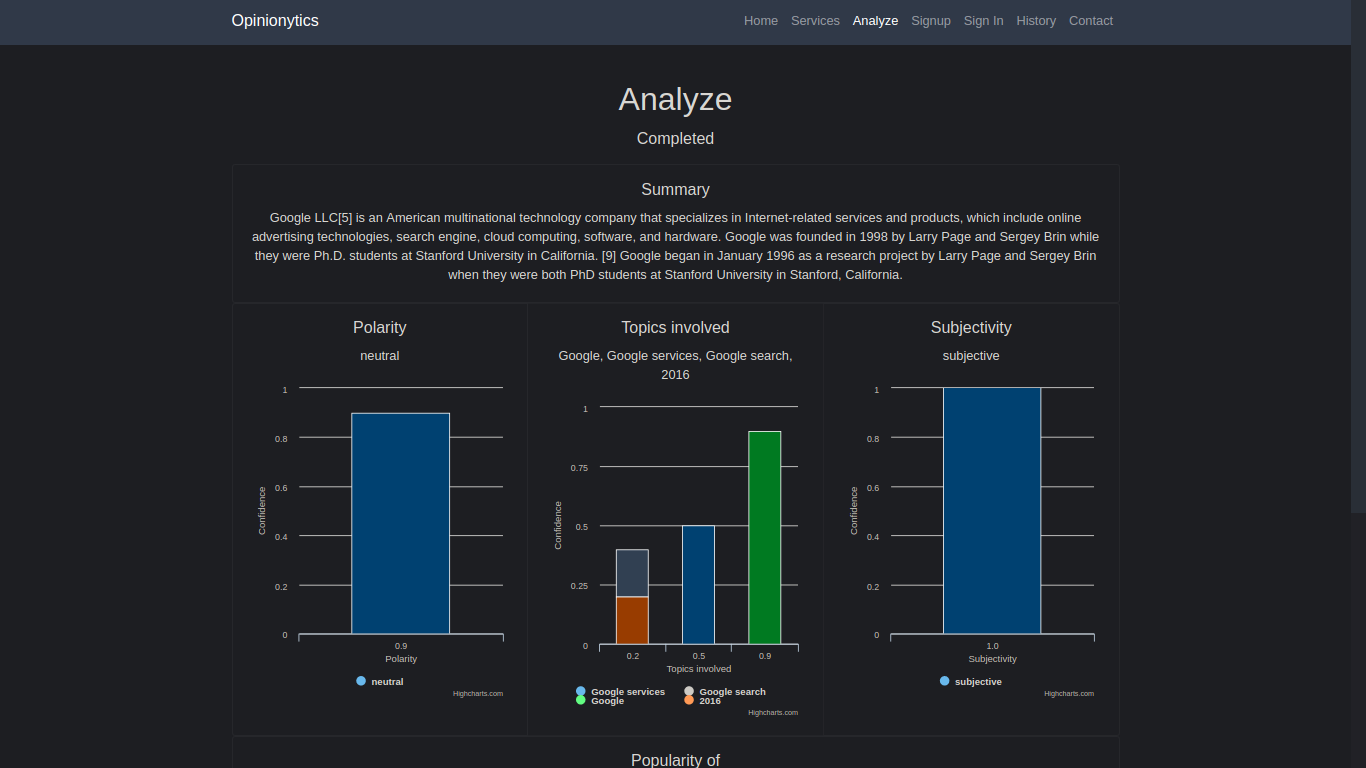This screenshot has height=768, width=1366.
Task: Click the Topics involved heading
Action: 675,327
